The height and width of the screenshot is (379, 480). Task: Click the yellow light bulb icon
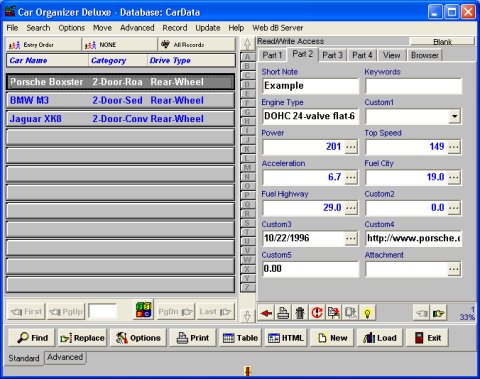pyautogui.click(x=367, y=313)
